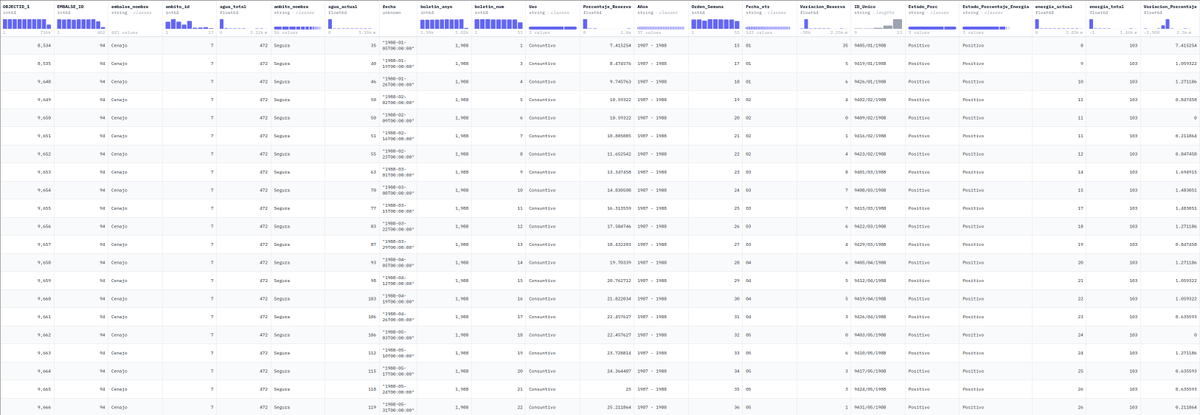Click OBJECTID cell 9,648

43,81
